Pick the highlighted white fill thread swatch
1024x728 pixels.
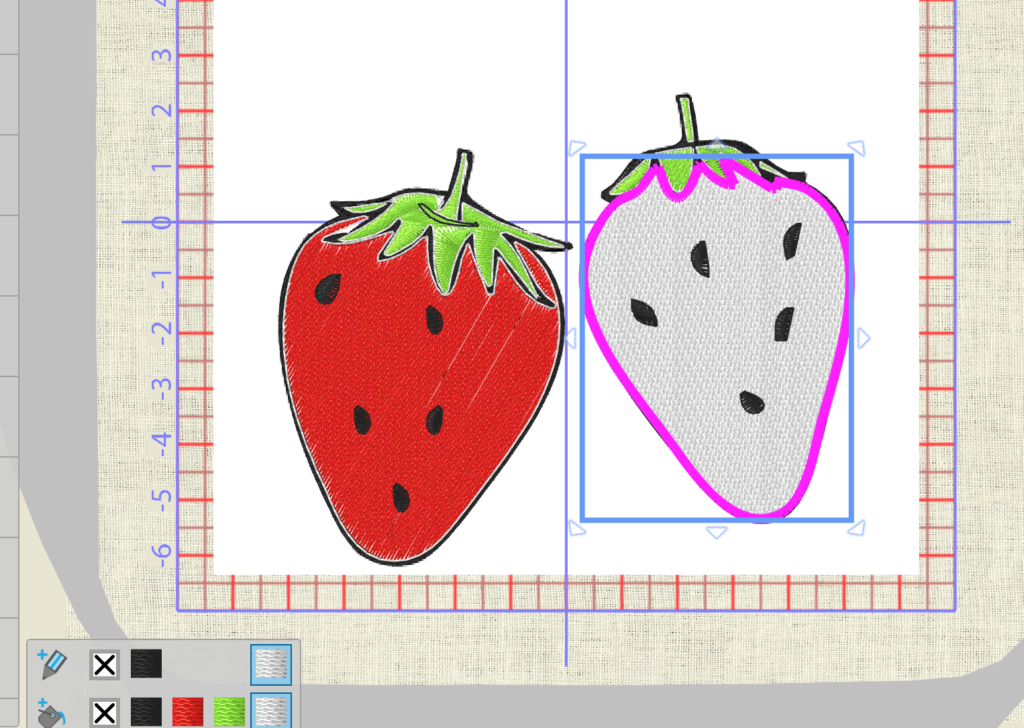pyautogui.click(x=270, y=712)
